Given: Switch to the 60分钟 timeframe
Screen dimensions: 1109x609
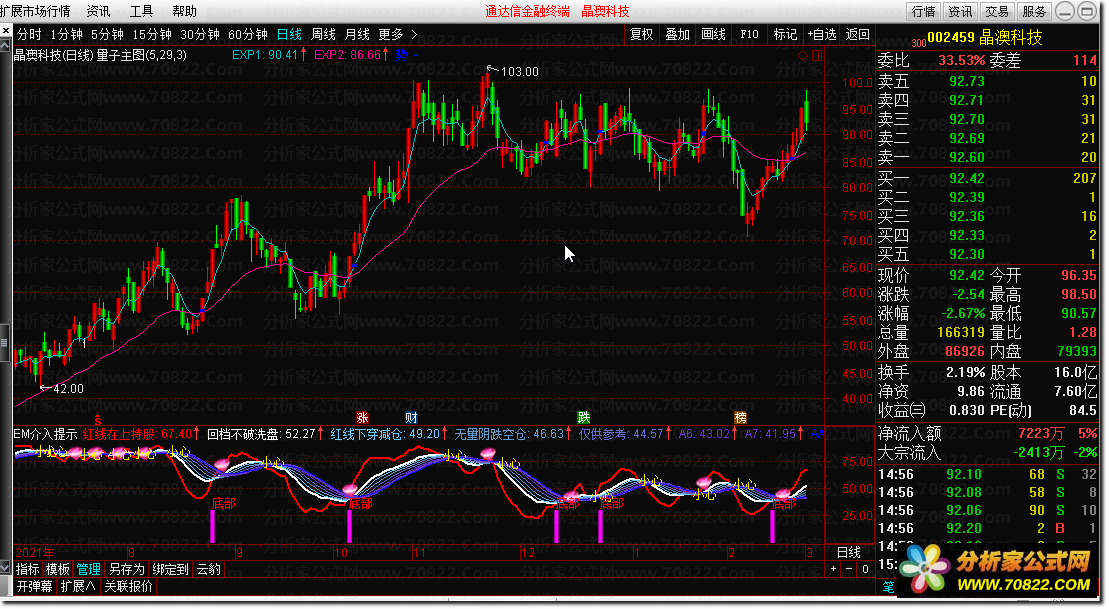Looking at the screenshot, I should point(248,34).
